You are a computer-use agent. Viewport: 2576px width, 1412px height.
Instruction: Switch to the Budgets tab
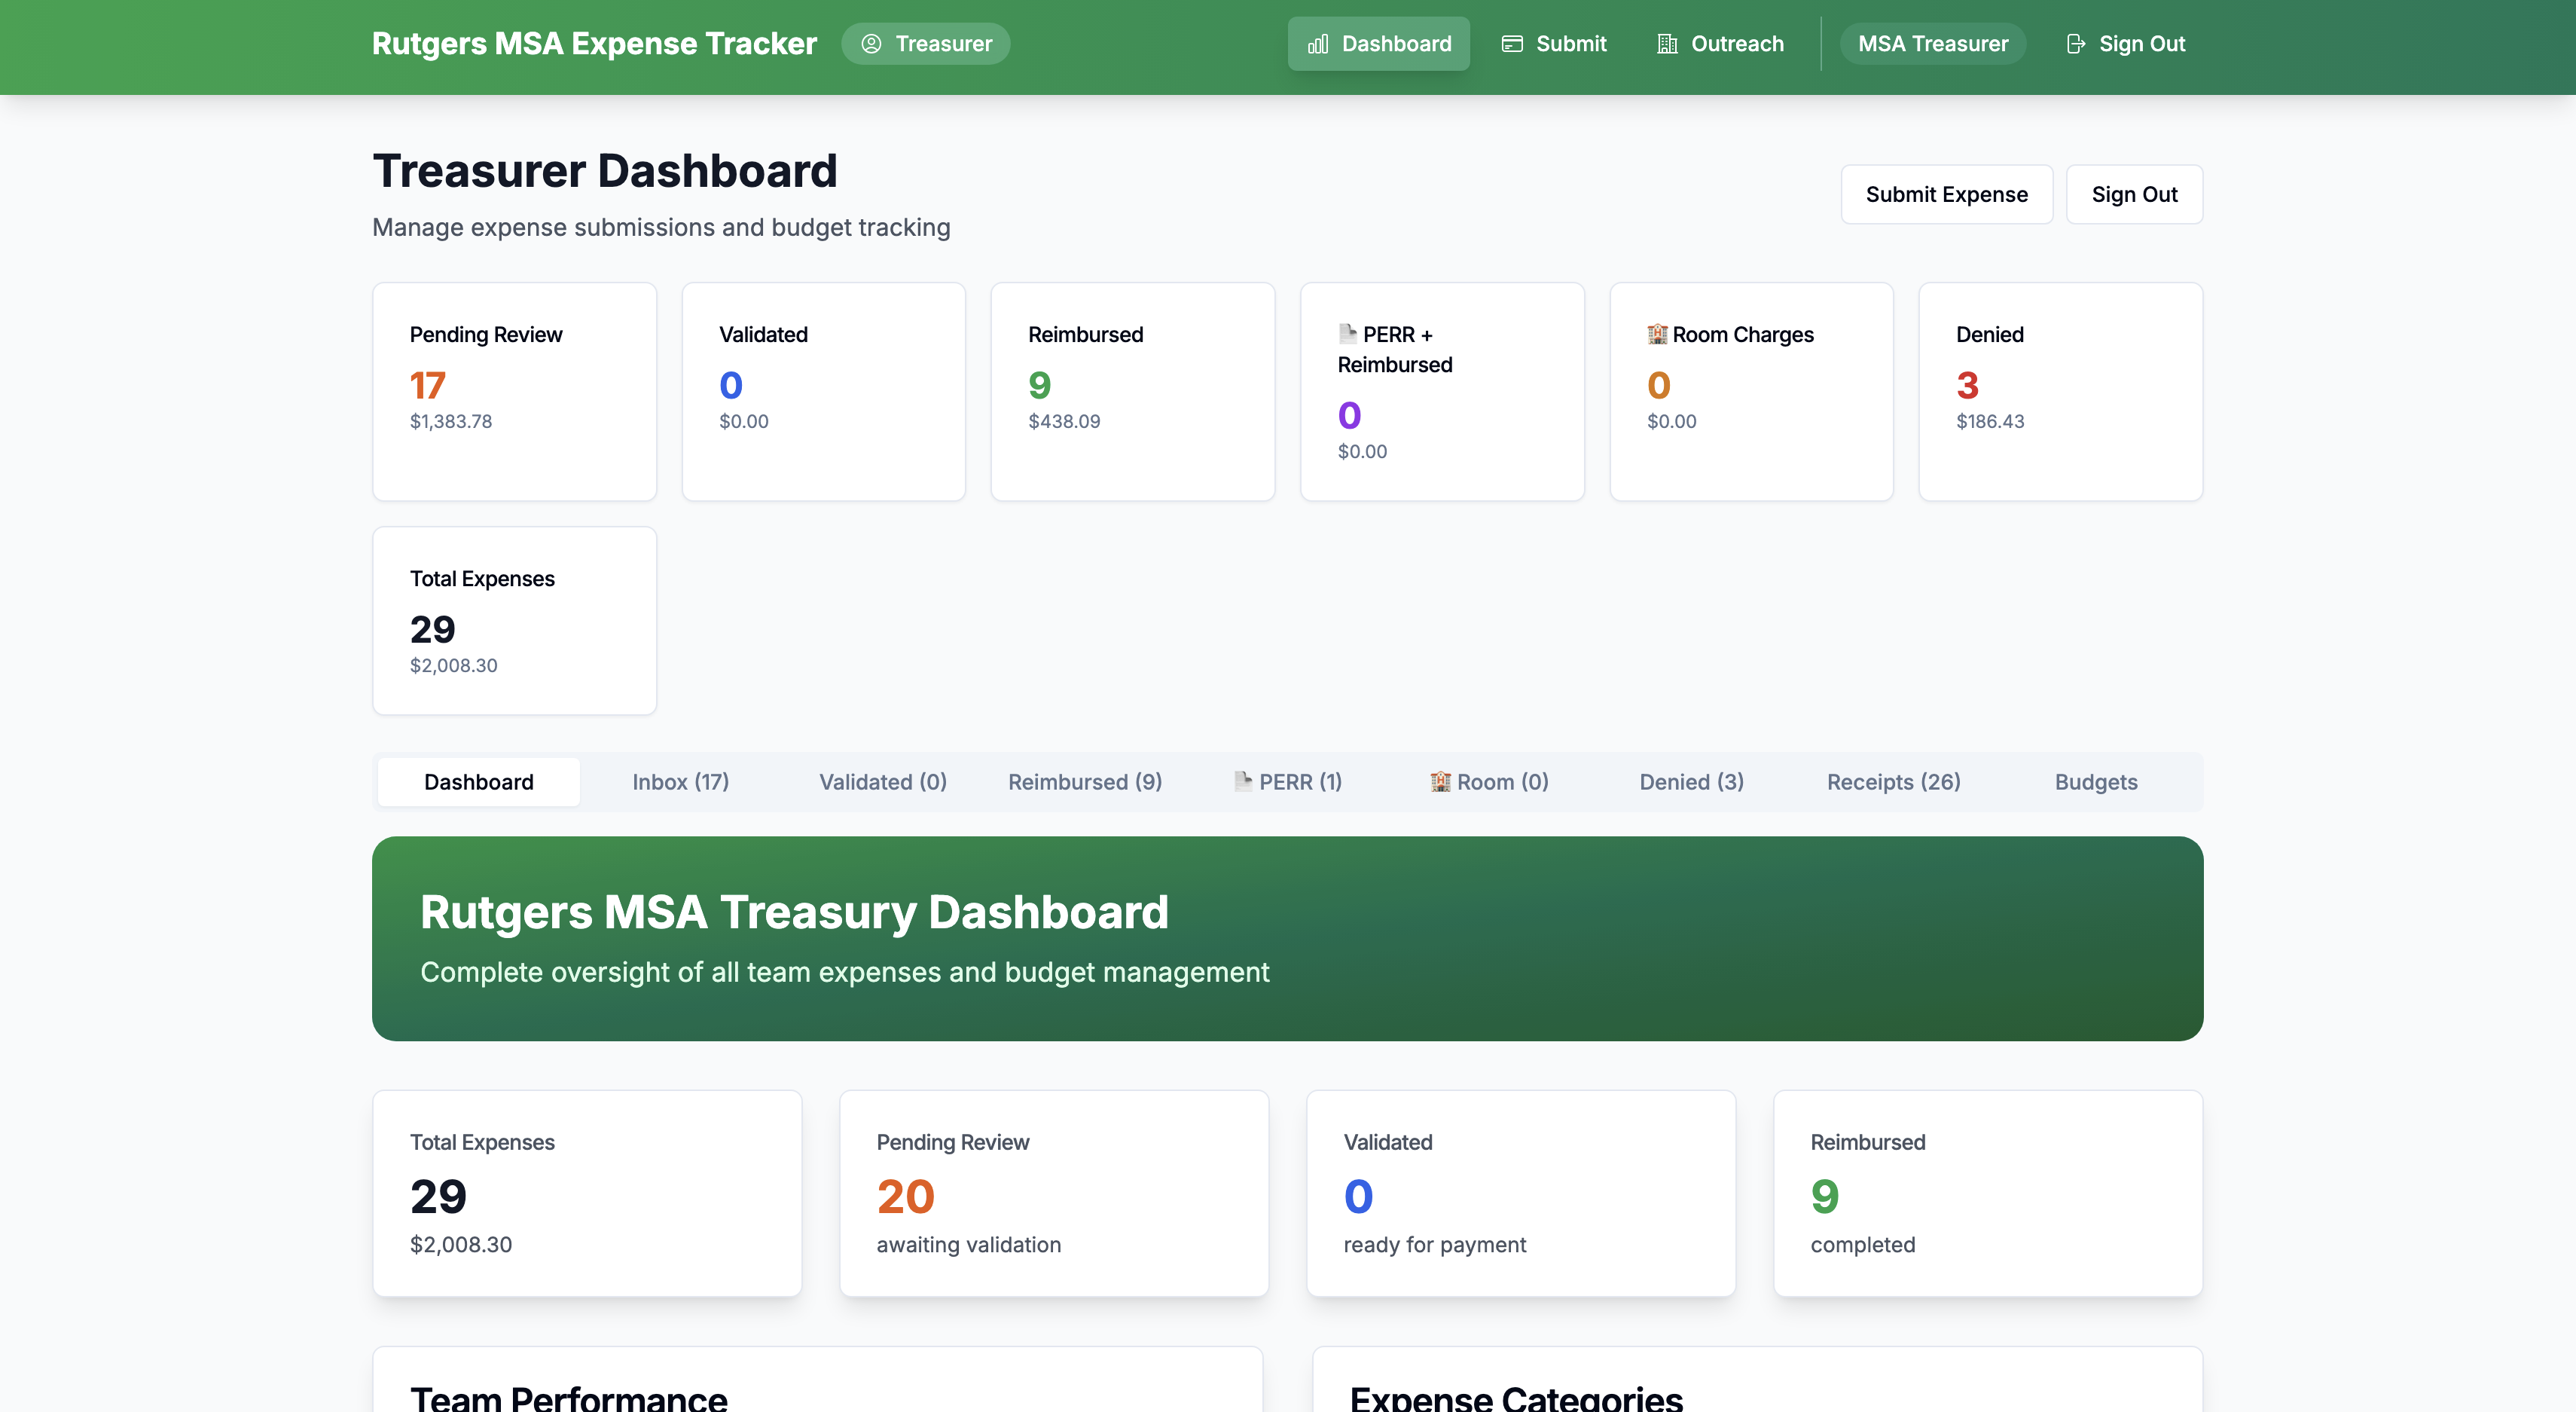tap(2096, 781)
